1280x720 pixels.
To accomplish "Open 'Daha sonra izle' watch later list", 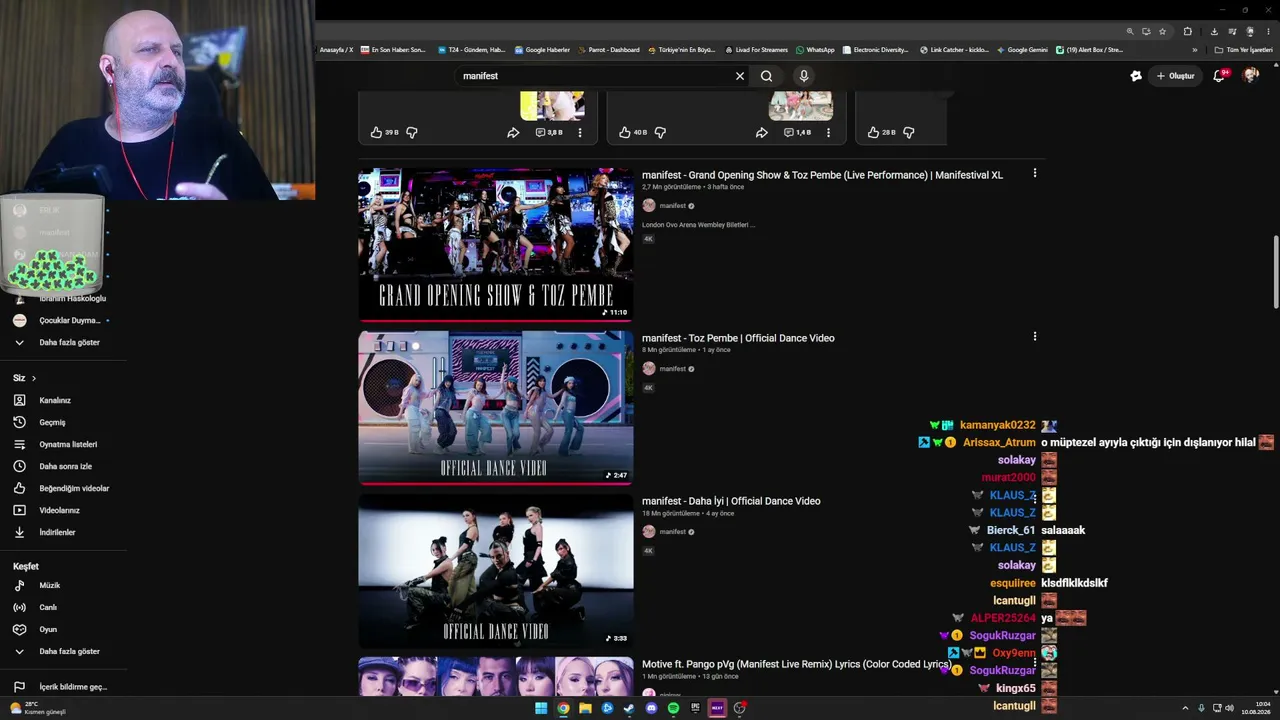I will coord(63,466).
